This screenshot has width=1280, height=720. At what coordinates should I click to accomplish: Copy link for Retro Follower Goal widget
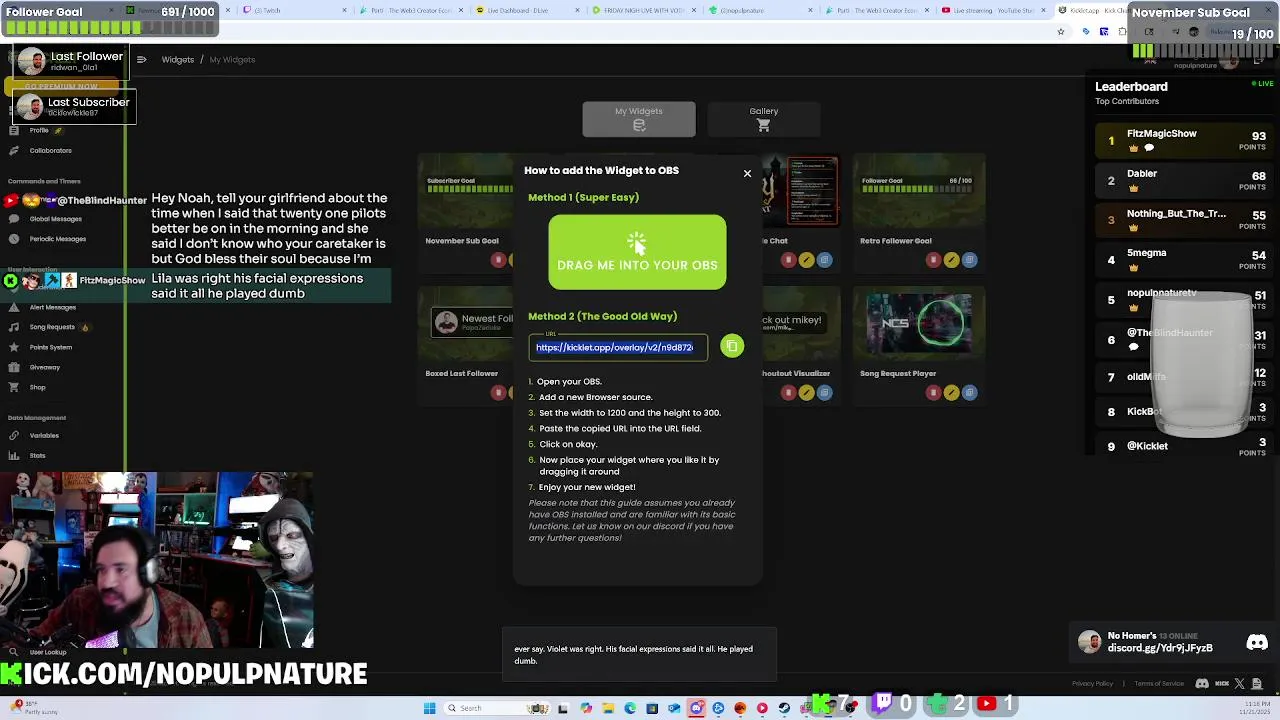click(x=969, y=260)
